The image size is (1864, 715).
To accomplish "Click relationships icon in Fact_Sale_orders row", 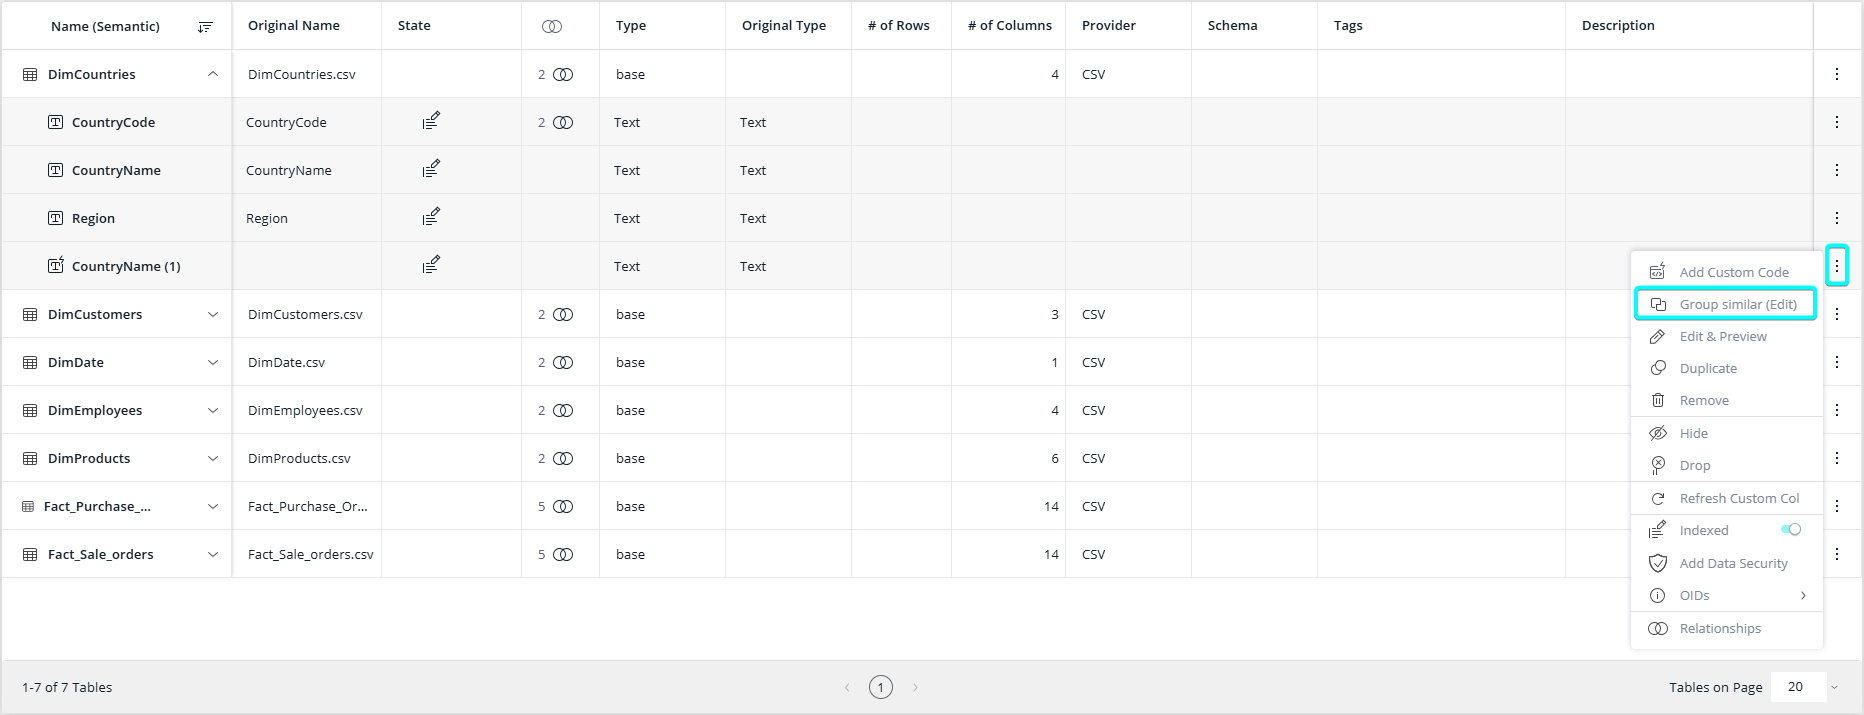I will [563, 555].
